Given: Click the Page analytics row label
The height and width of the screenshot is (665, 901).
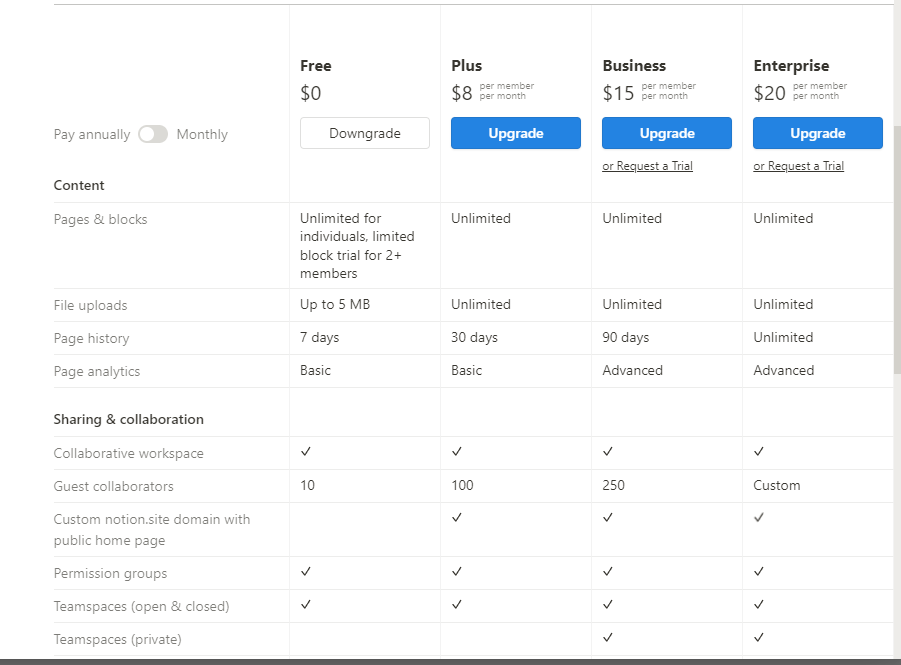Looking at the screenshot, I should tap(97, 371).
